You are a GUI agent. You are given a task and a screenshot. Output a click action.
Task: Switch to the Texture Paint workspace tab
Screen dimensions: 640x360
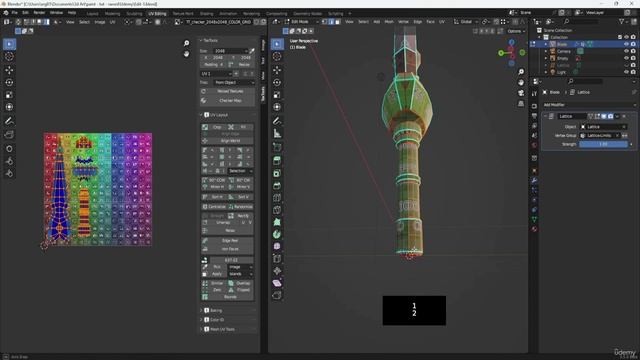pos(183,13)
